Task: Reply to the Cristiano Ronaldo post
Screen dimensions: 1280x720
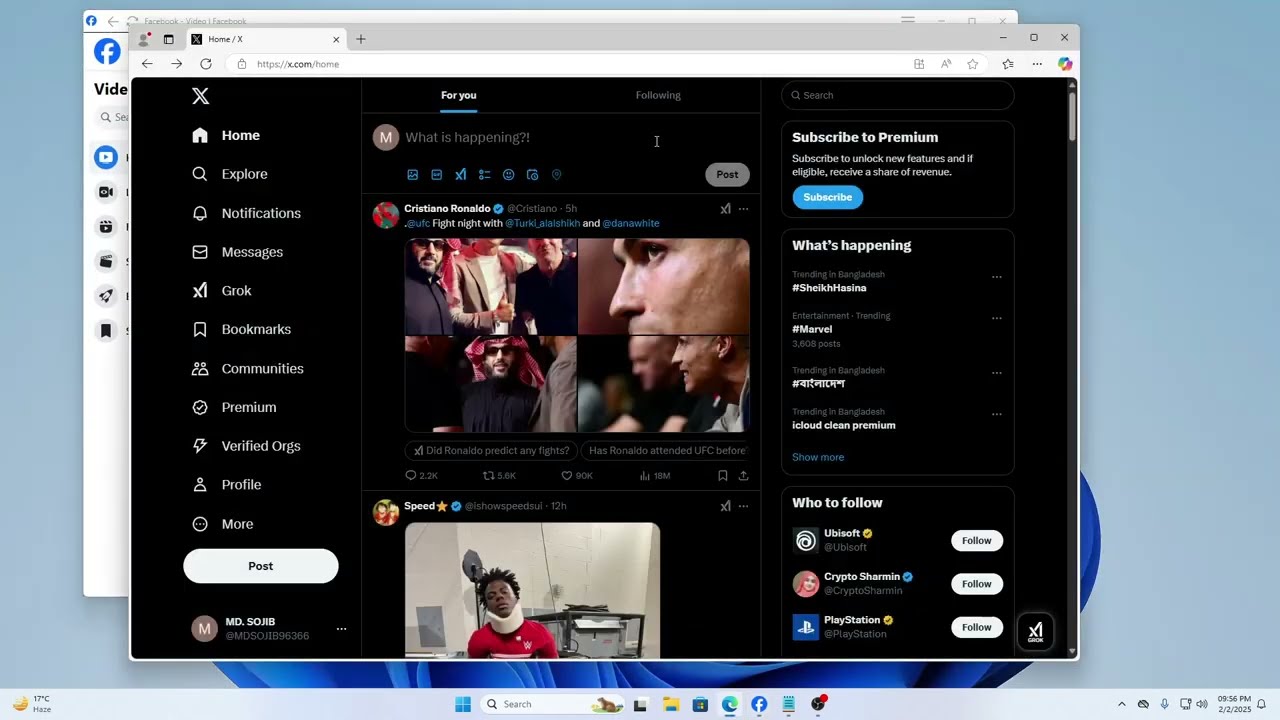Action: 421,476
